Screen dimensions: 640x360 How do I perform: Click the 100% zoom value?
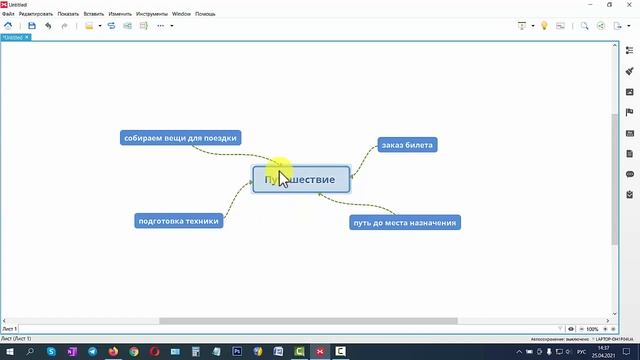pos(592,329)
